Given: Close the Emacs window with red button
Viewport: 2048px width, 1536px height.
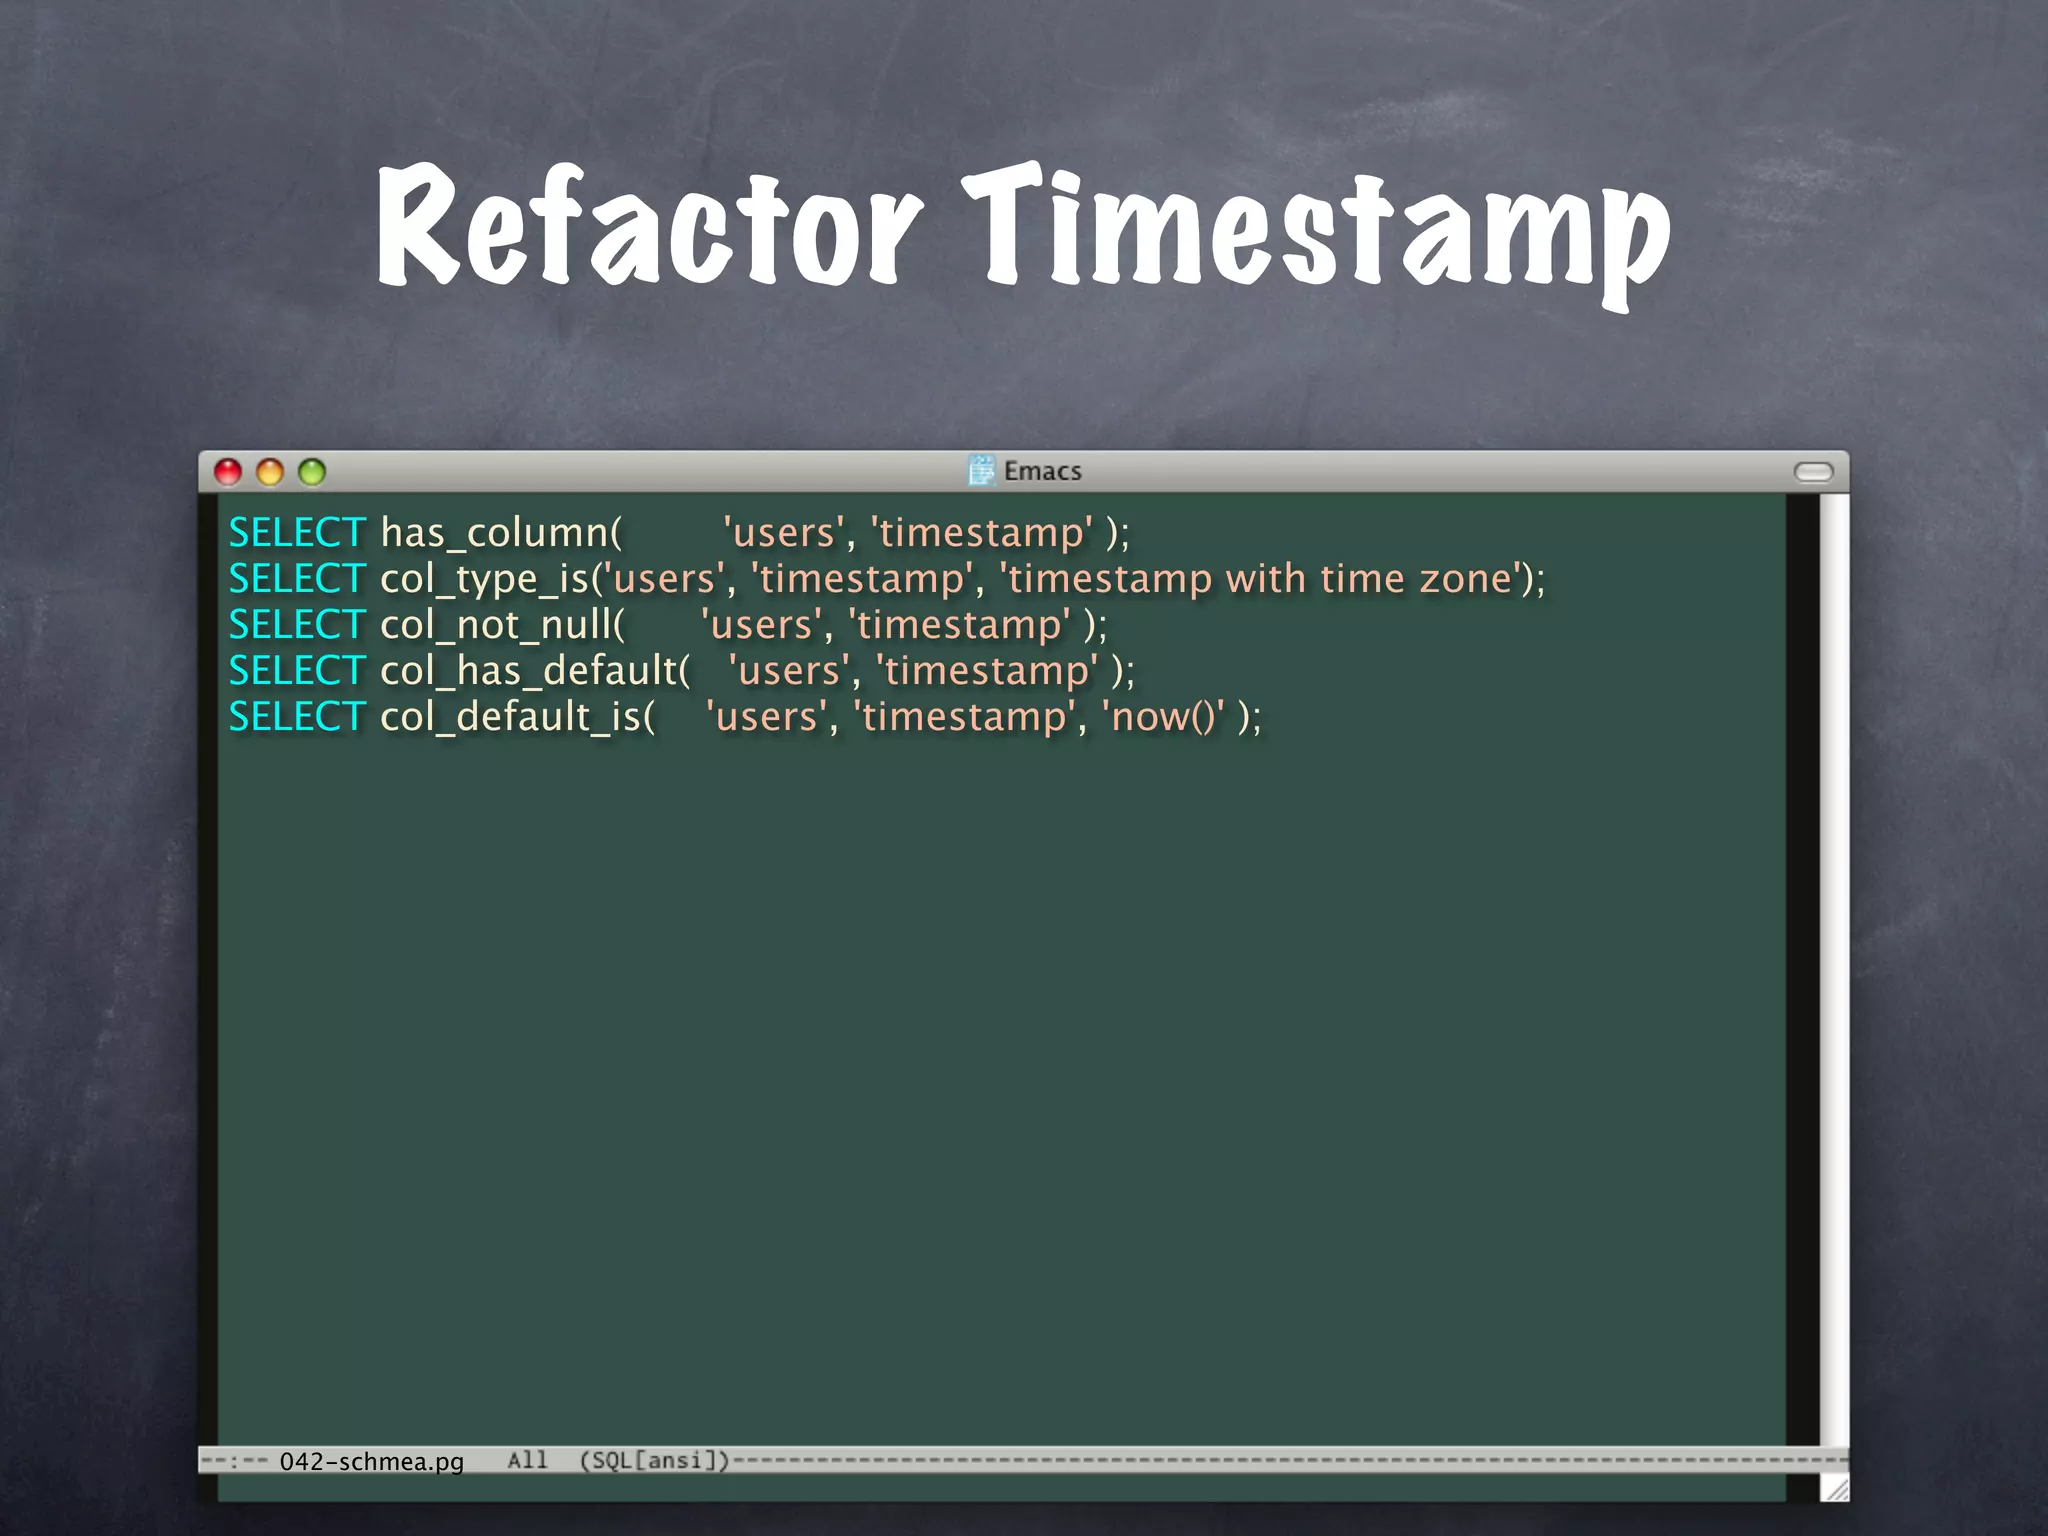Looking at the screenshot, I should click(x=228, y=472).
